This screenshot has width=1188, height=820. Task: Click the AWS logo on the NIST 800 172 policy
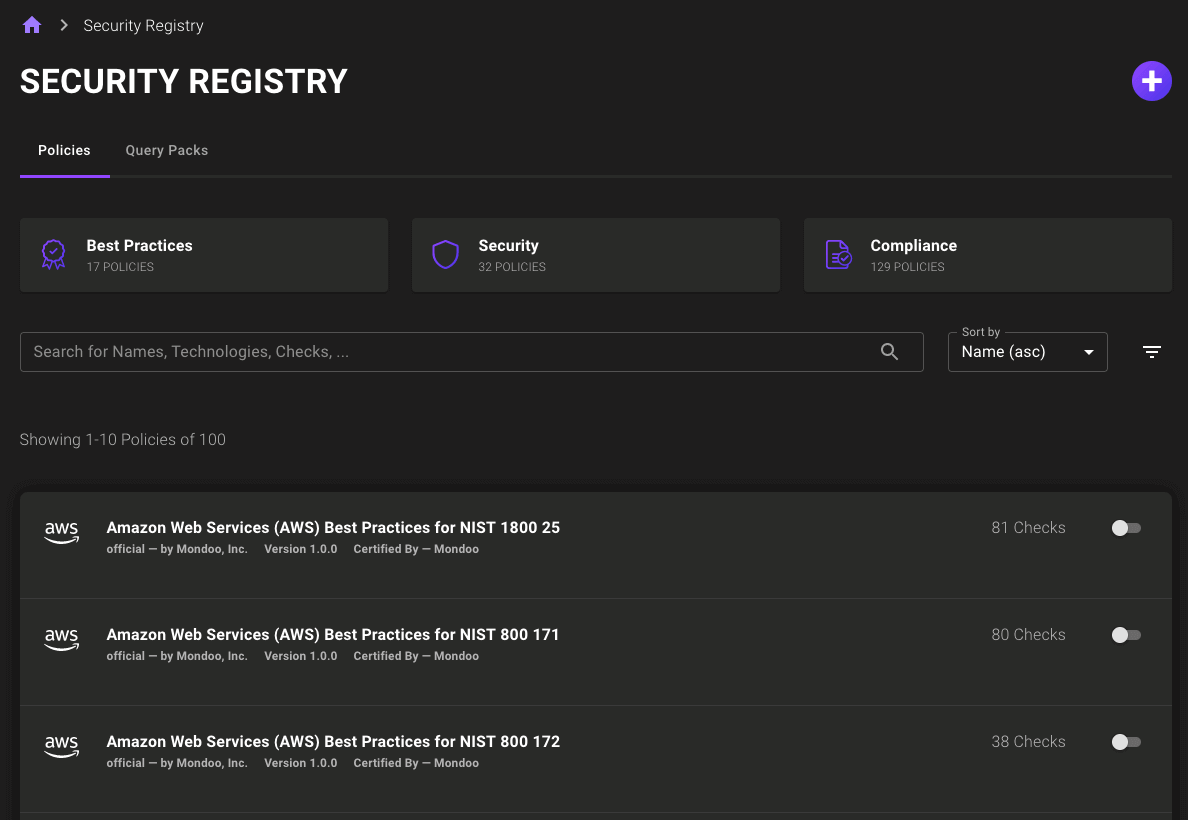coord(61,748)
